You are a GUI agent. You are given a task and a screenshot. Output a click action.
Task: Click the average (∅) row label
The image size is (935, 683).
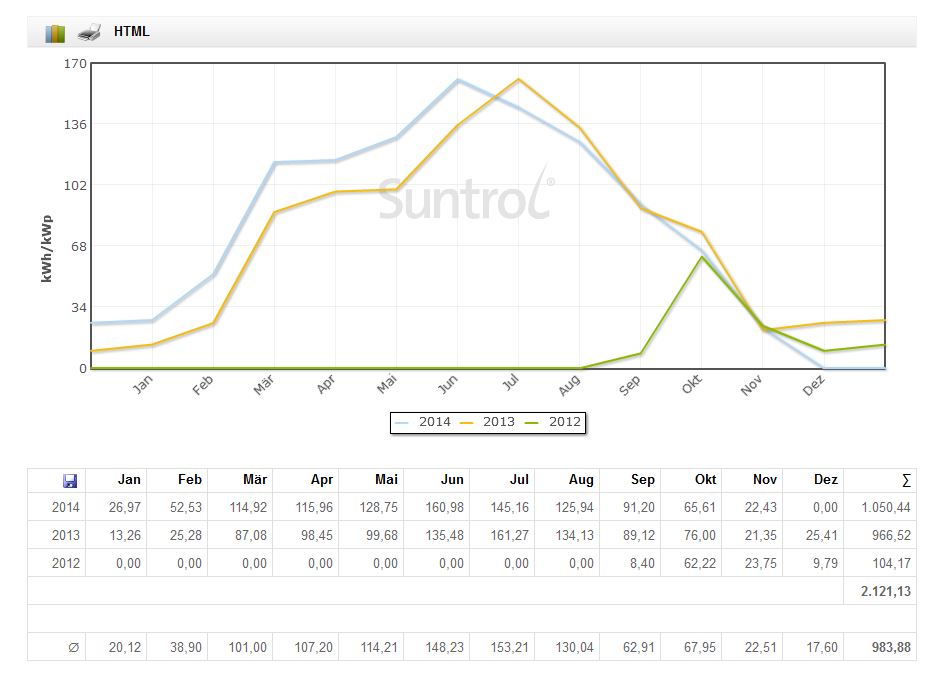(x=72, y=648)
